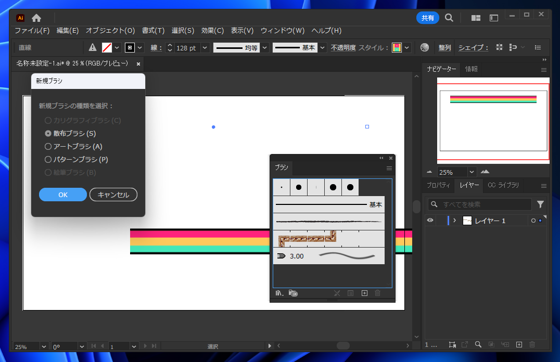Toggle visibility eye of レイヤー 1
The width and height of the screenshot is (560, 362).
(430, 220)
